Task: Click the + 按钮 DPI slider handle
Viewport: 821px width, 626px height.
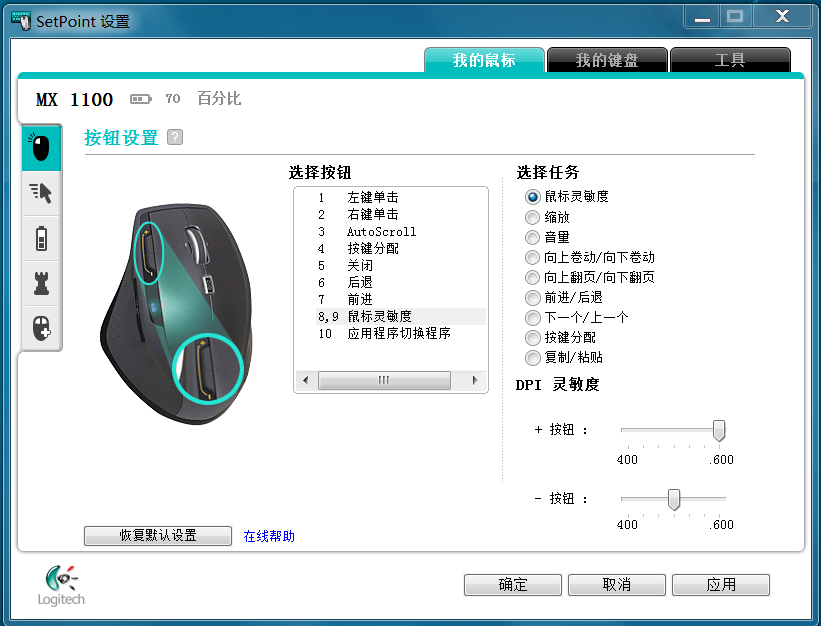Action: pos(719,430)
